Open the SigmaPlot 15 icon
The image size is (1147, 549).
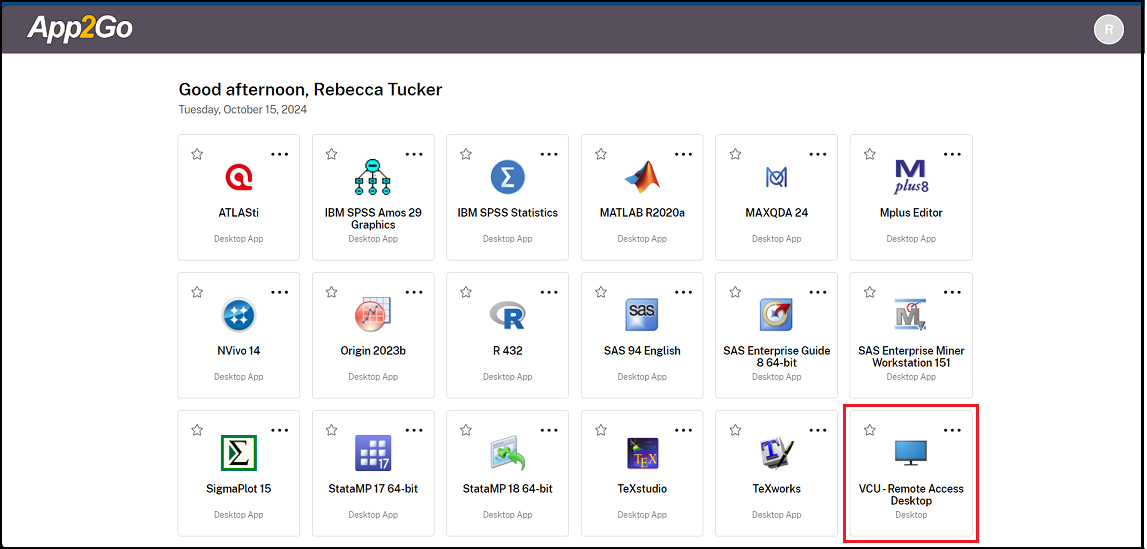click(x=238, y=453)
